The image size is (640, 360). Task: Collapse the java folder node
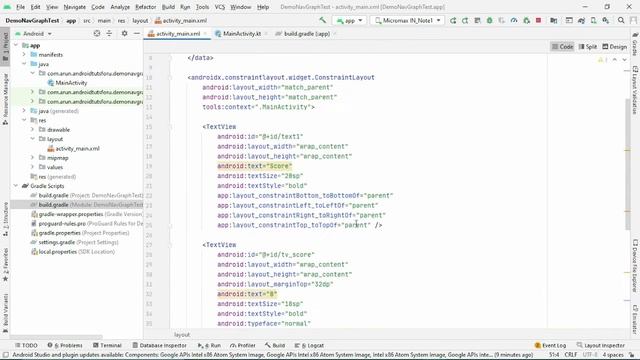(24, 64)
